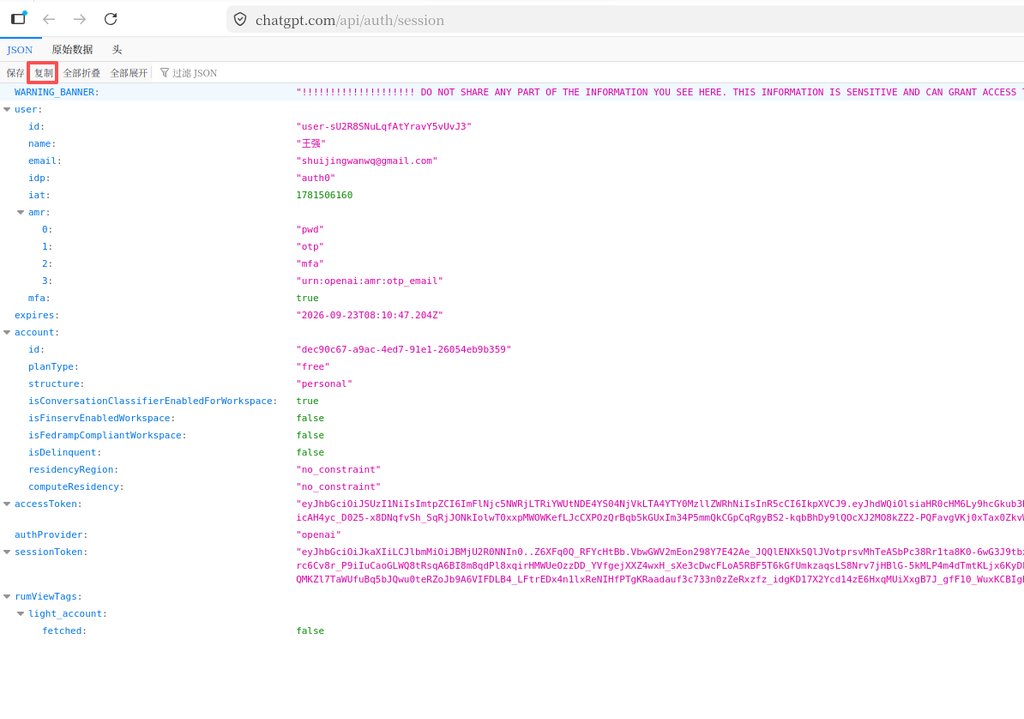The width and height of the screenshot is (1024, 719).
Task: Click the planType value free
Action: [313, 367]
